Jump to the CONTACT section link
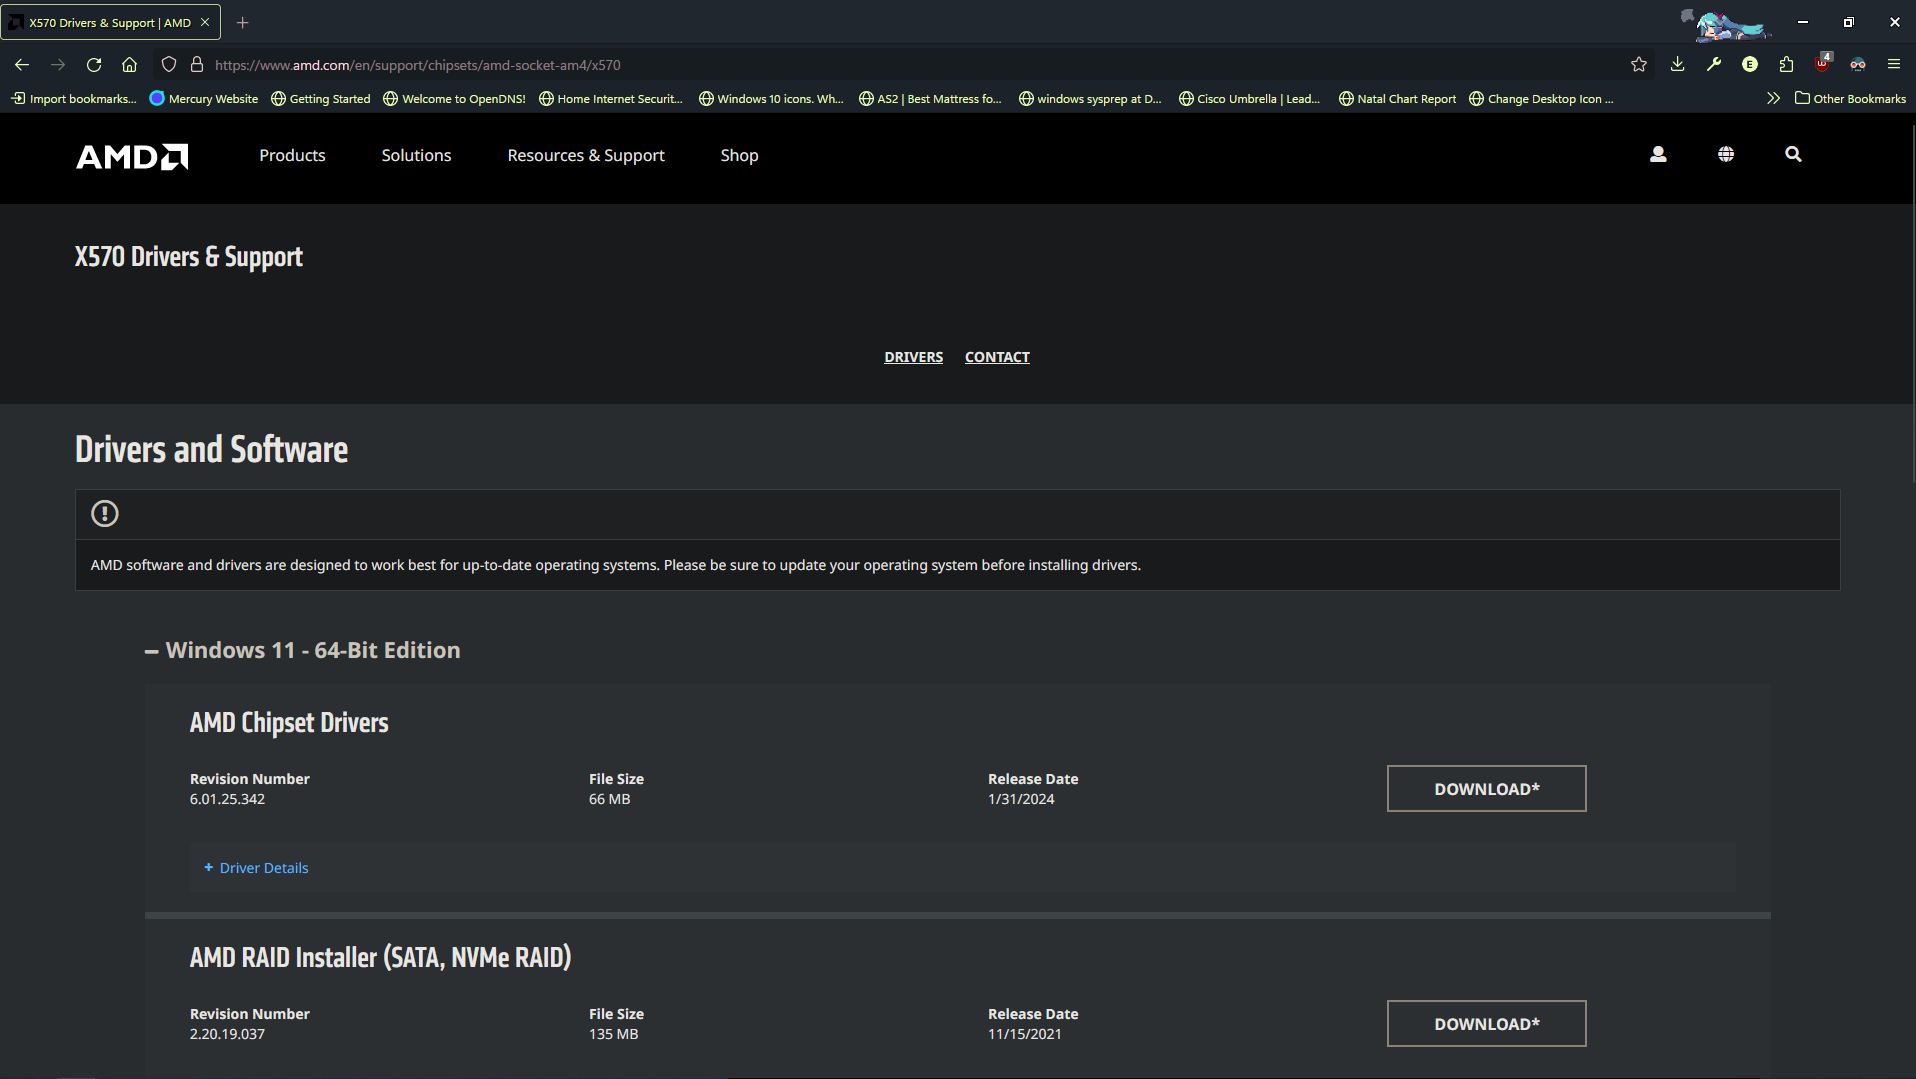The image size is (1916, 1079). (997, 357)
